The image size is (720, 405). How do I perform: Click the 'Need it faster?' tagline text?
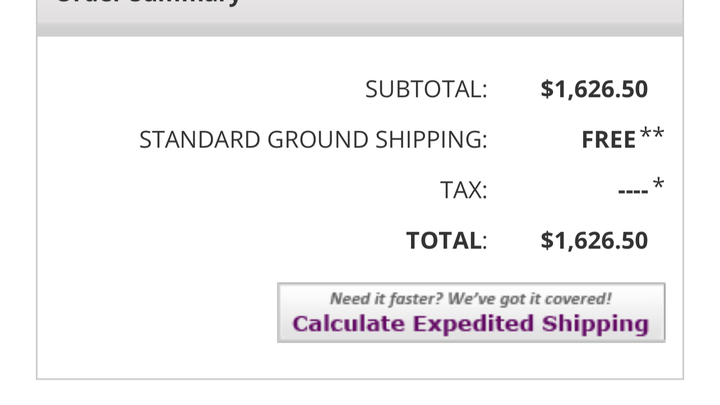click(x=386, y=299)
